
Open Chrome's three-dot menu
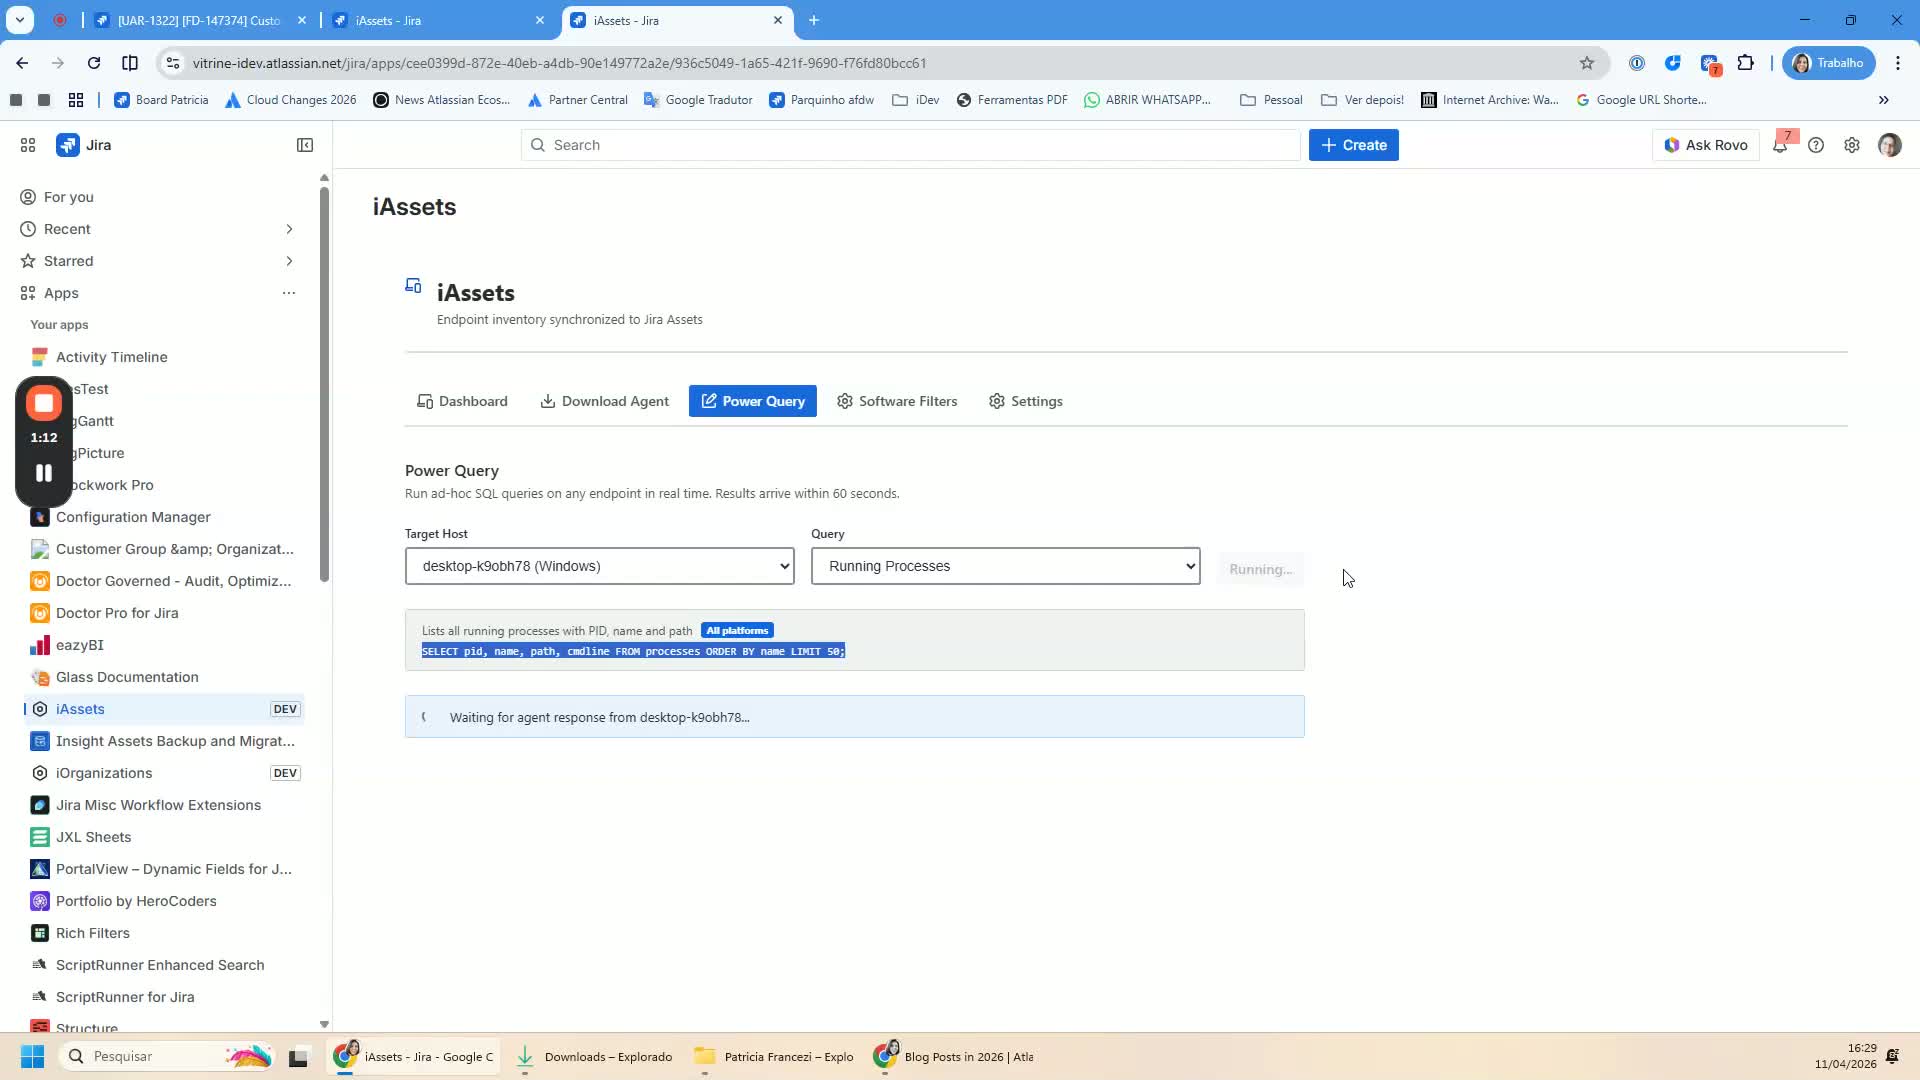pyautogui.click(x=1898, y=63)
